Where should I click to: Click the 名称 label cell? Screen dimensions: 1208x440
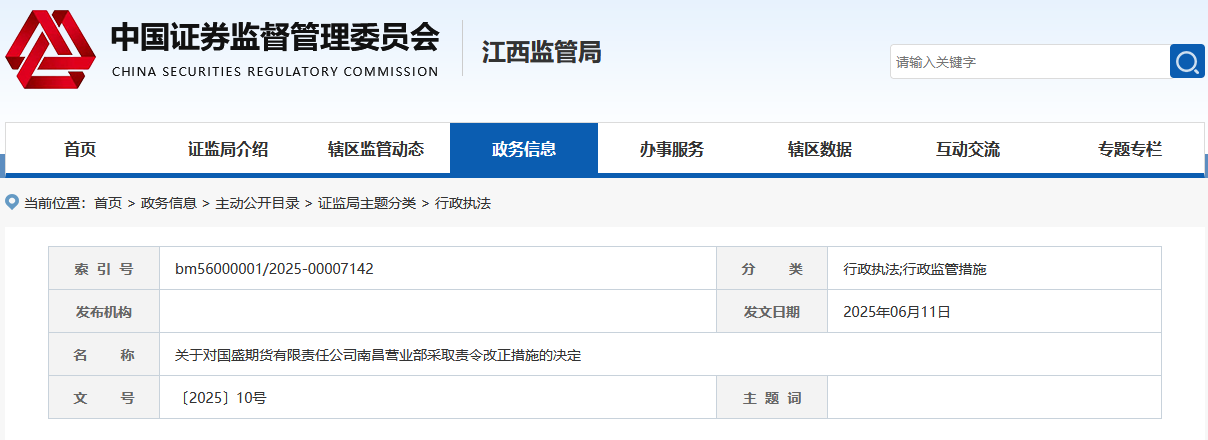coord(104,355)
